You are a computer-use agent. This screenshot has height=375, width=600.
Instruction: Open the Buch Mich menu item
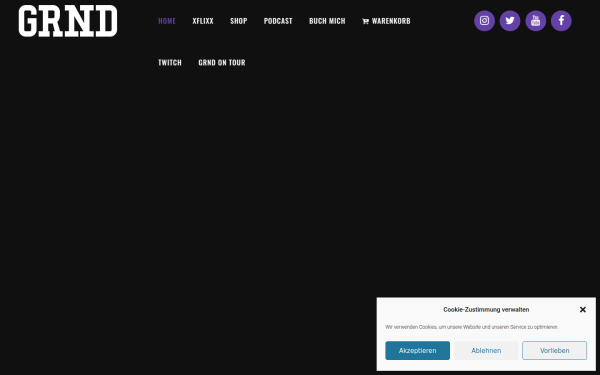point(327,21)
